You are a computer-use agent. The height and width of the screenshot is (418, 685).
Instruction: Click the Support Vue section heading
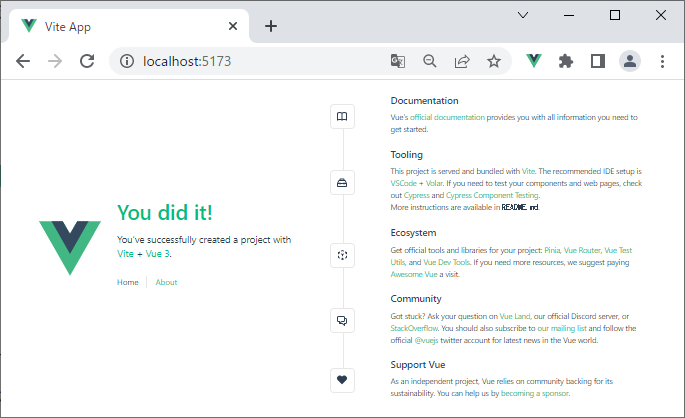pos(418,365)
